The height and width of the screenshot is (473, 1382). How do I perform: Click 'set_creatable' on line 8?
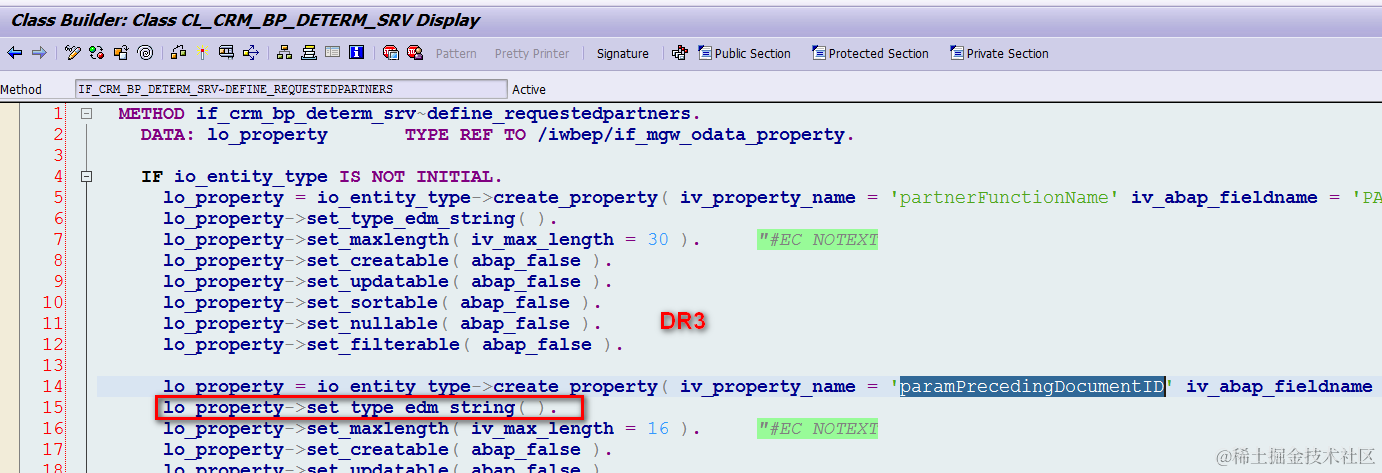[378, 260]
